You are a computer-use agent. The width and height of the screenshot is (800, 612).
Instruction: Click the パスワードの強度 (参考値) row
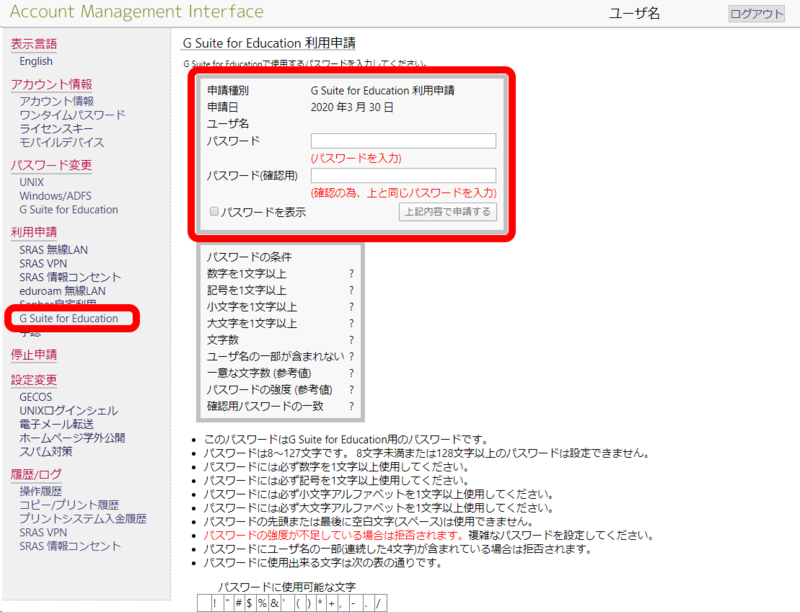(x=280, y=390)
